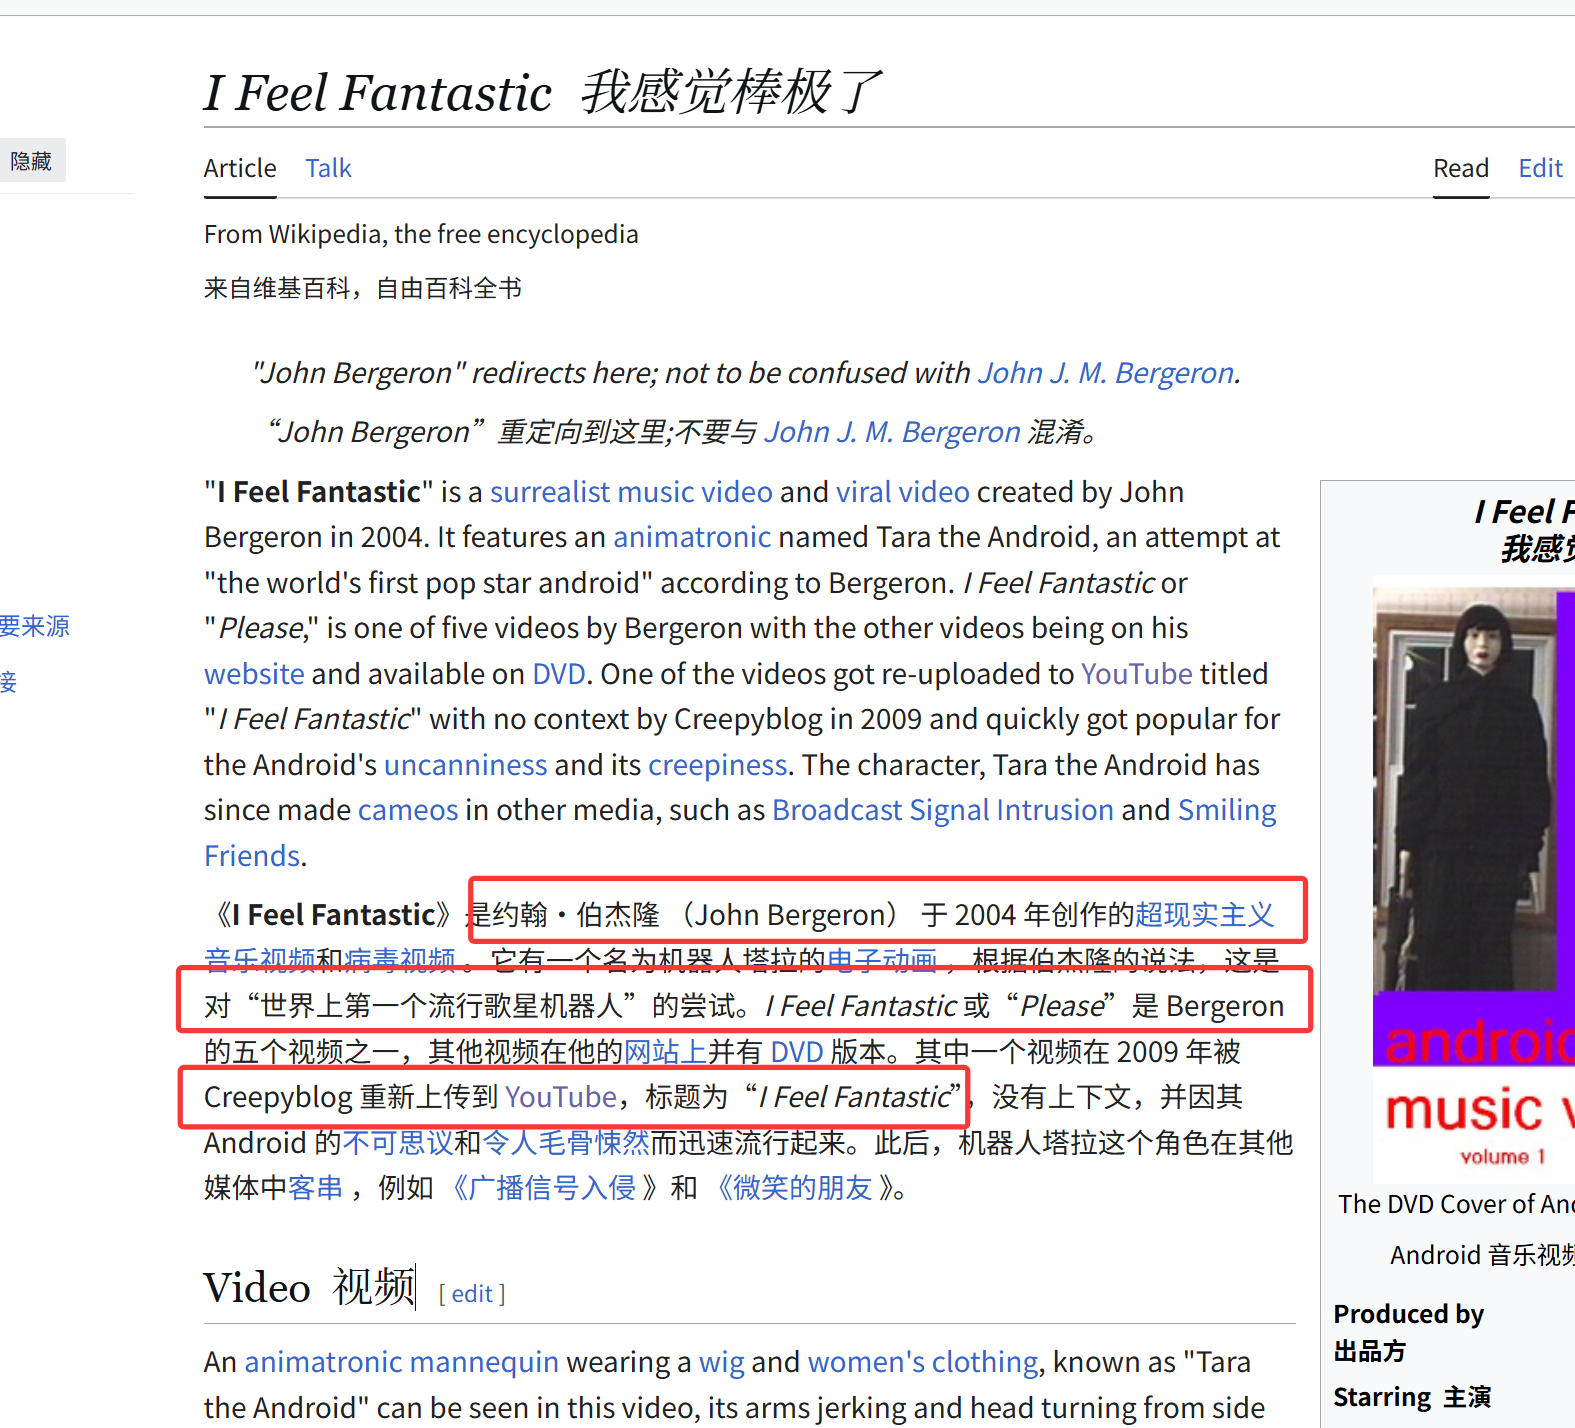Open the DVD link in Chinese paragraph
The height and width of the screenshot is (1428, 1575).
coord(797,1052)
